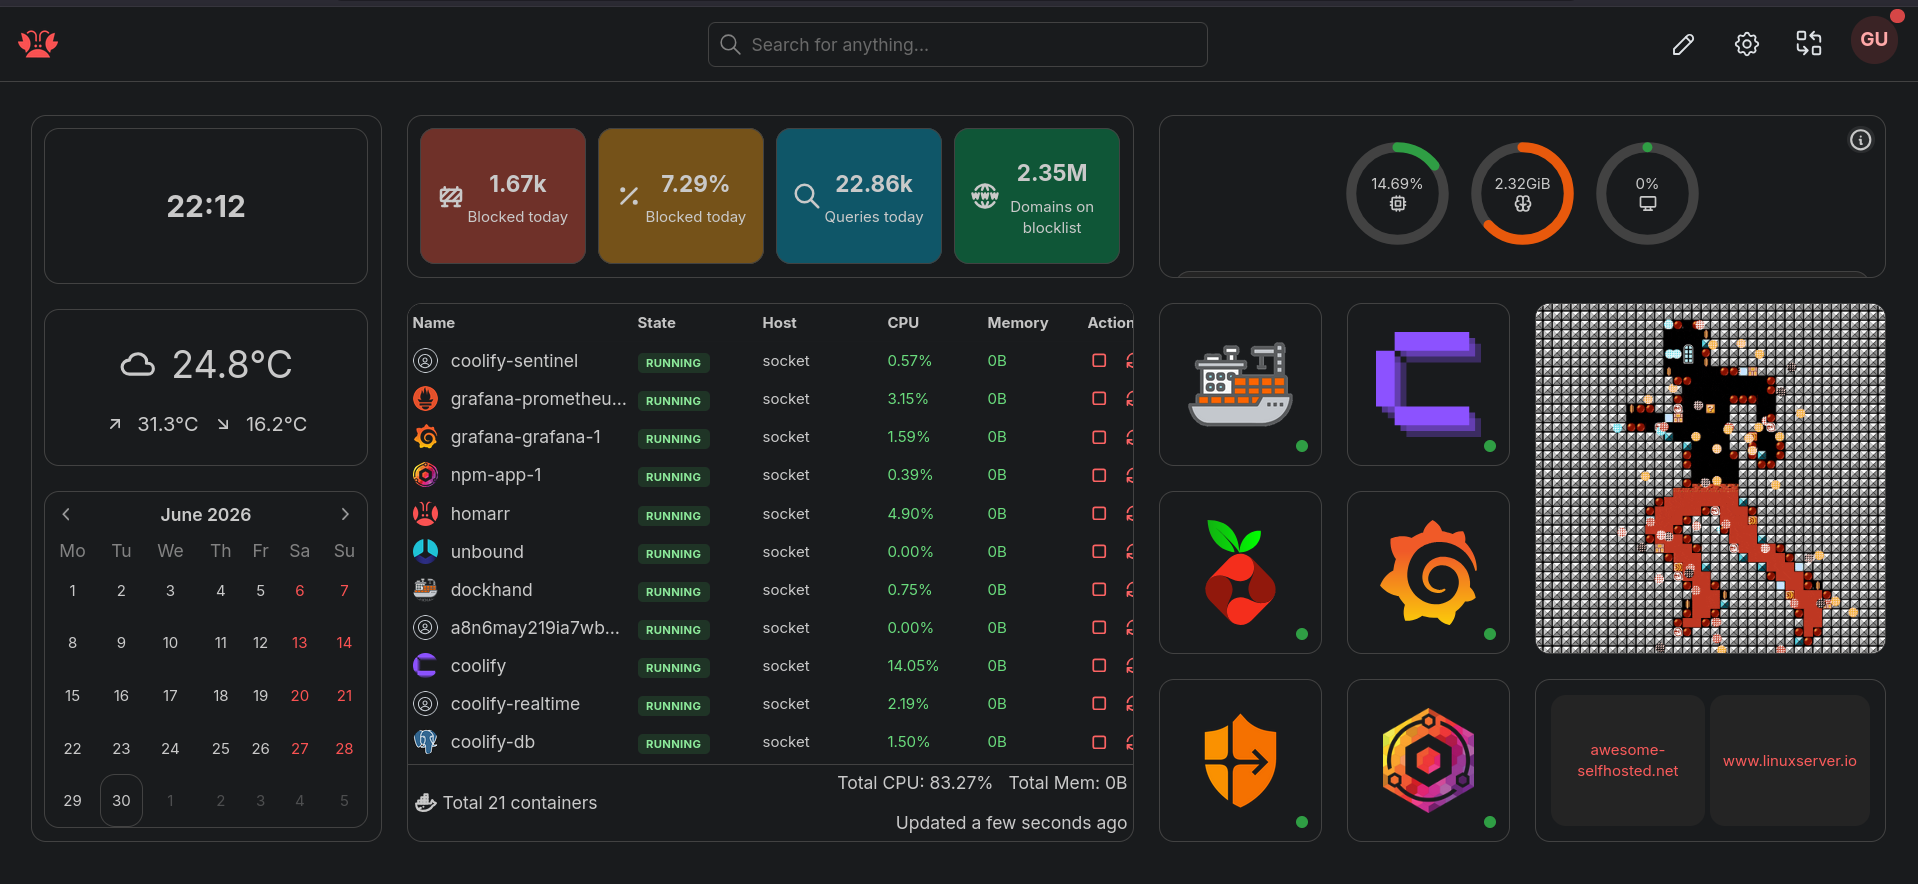The height and width of the screenshot is (884, 1918).
Task: Click the npm-app-1 container name
Action: click(496, 475)
